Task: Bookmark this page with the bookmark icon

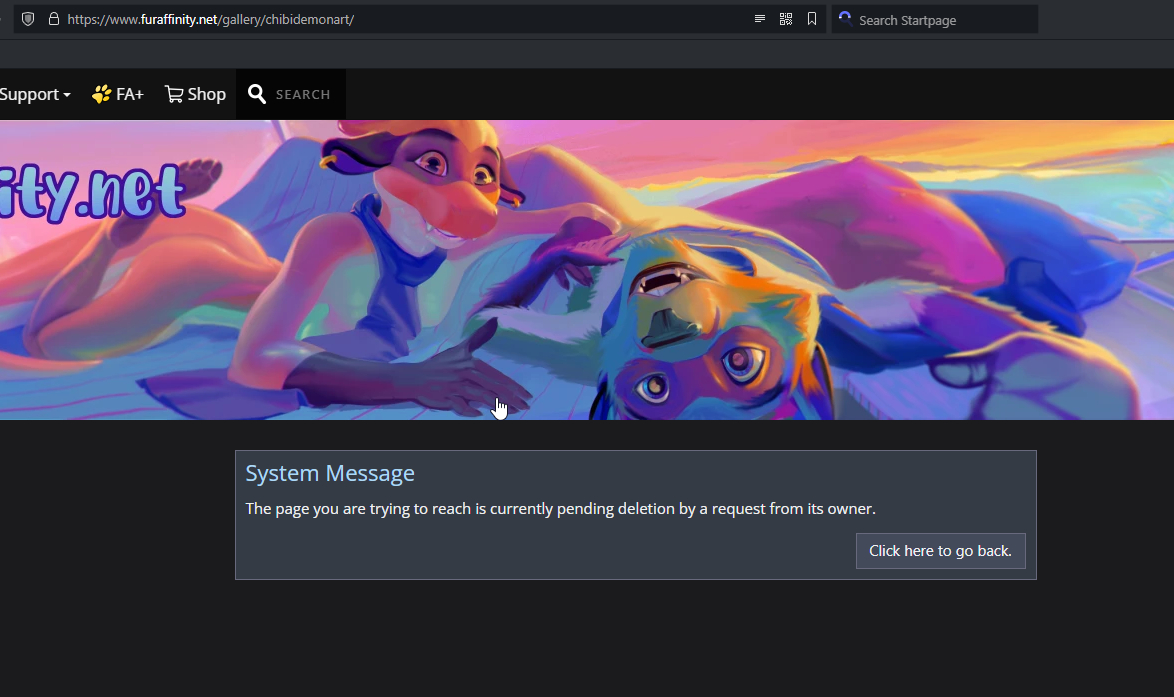Action: coord(812,19)
